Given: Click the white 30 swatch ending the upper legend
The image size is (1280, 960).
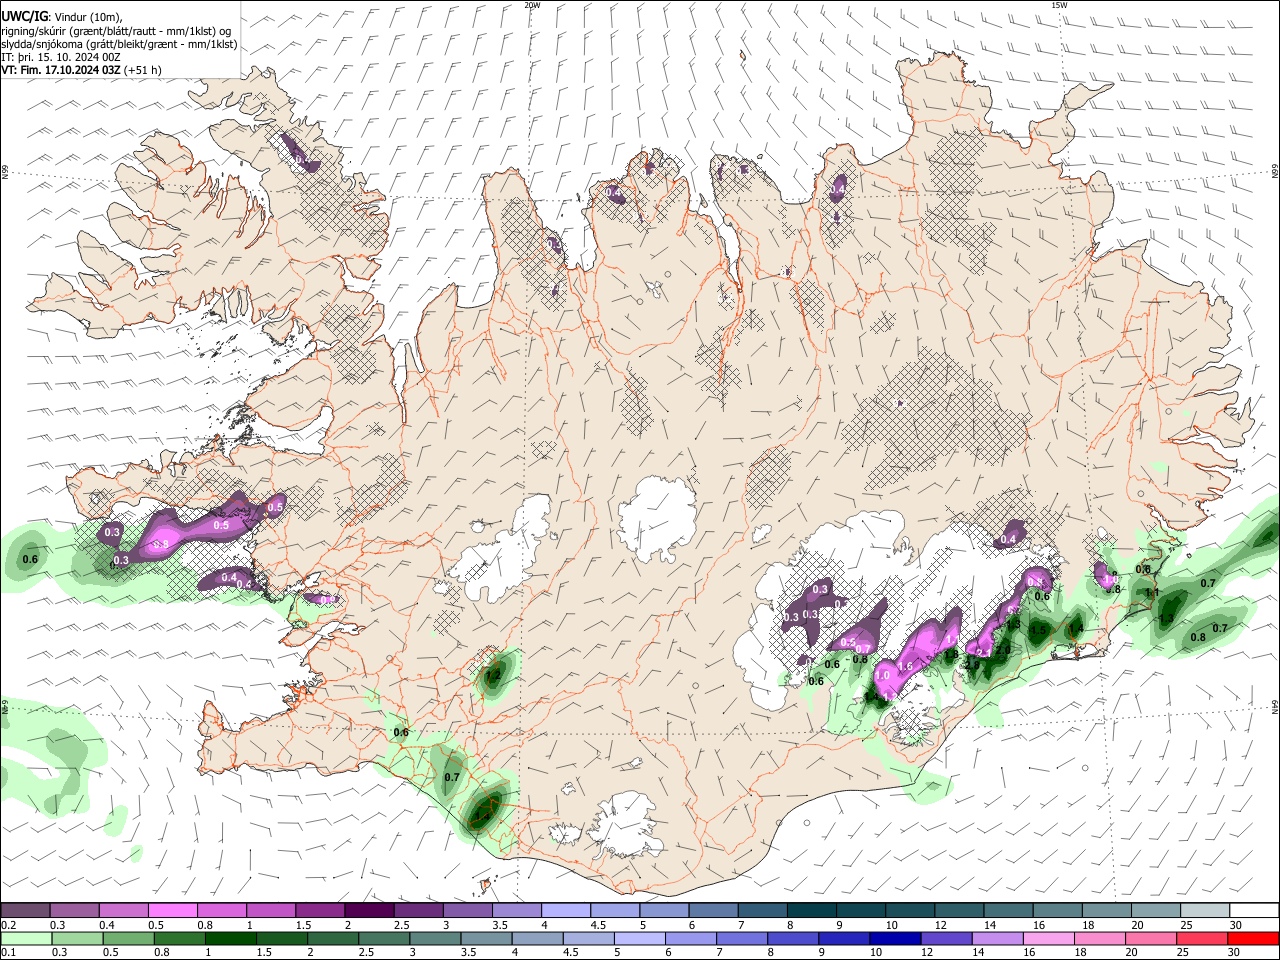Looking at the screenshot, I should (1253, 910).
